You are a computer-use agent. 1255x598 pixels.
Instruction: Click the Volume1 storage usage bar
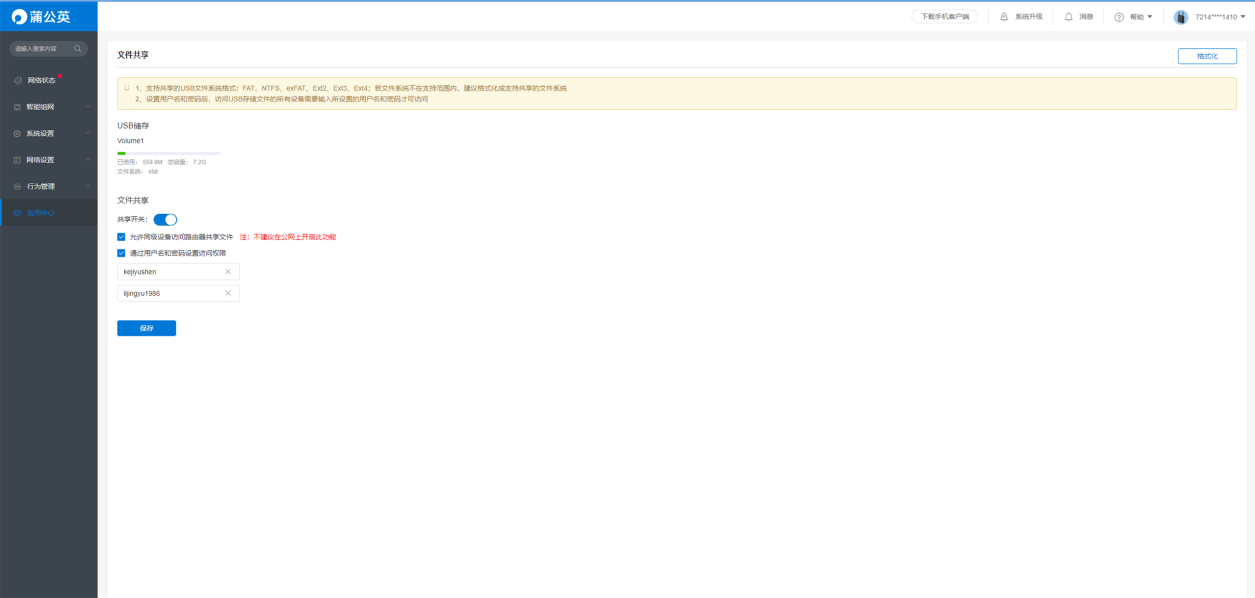168,153
